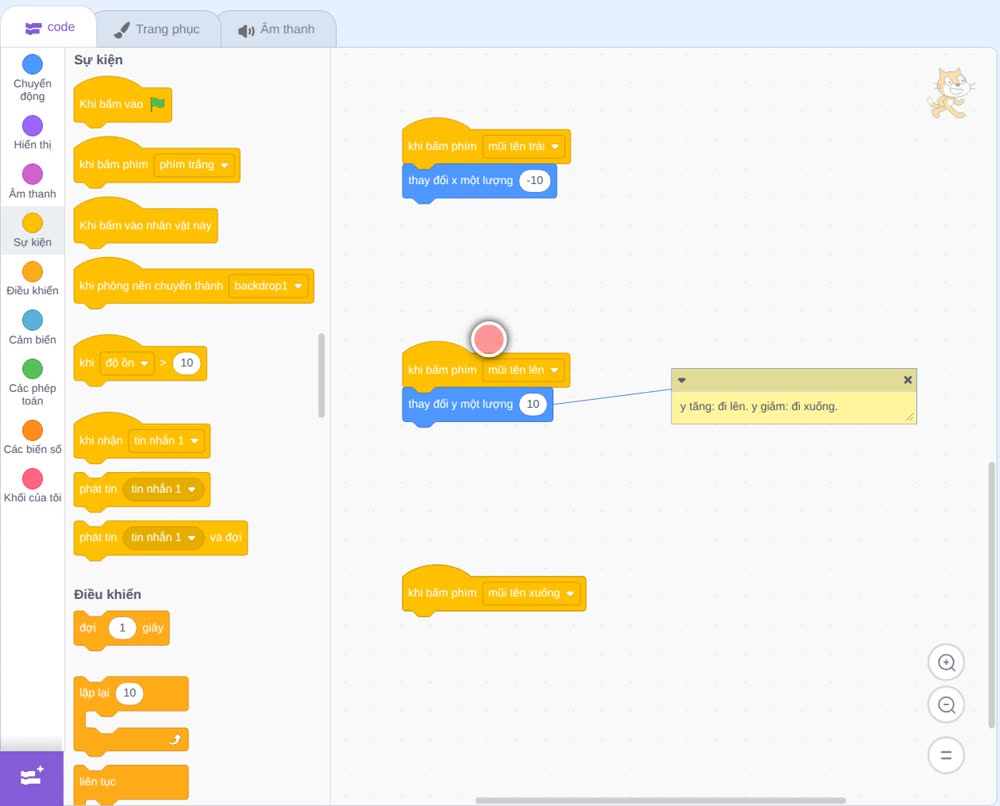Select the Cảm biến category circle
Image resolution: width=1000 pixels, height=806 pixels.
(33, 320)
